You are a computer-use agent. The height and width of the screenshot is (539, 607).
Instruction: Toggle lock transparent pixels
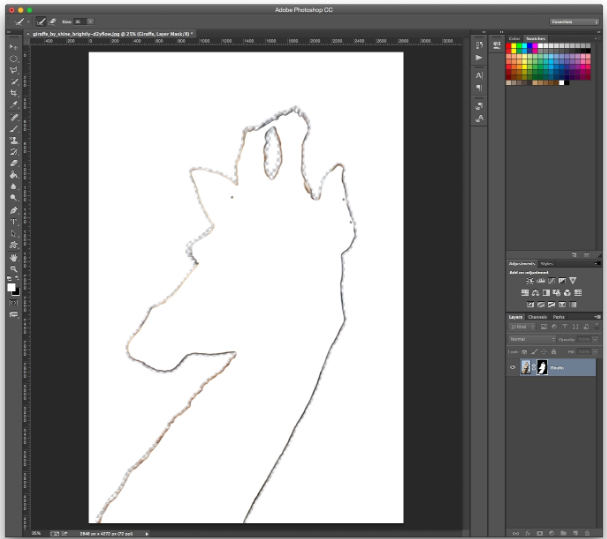click(x=524, y=352)
